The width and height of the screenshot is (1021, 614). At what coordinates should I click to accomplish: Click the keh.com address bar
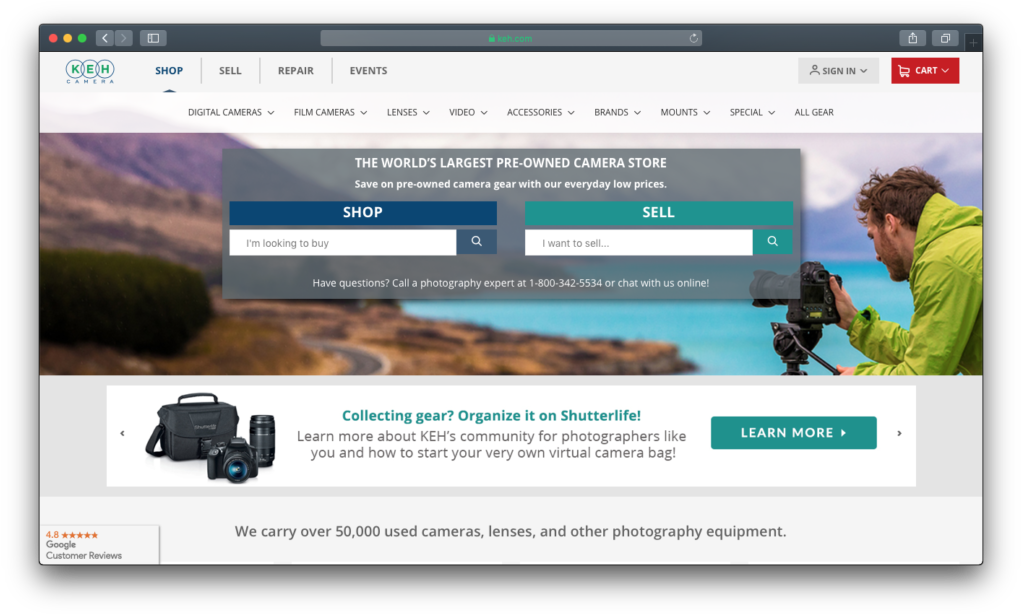coord(510,38)
